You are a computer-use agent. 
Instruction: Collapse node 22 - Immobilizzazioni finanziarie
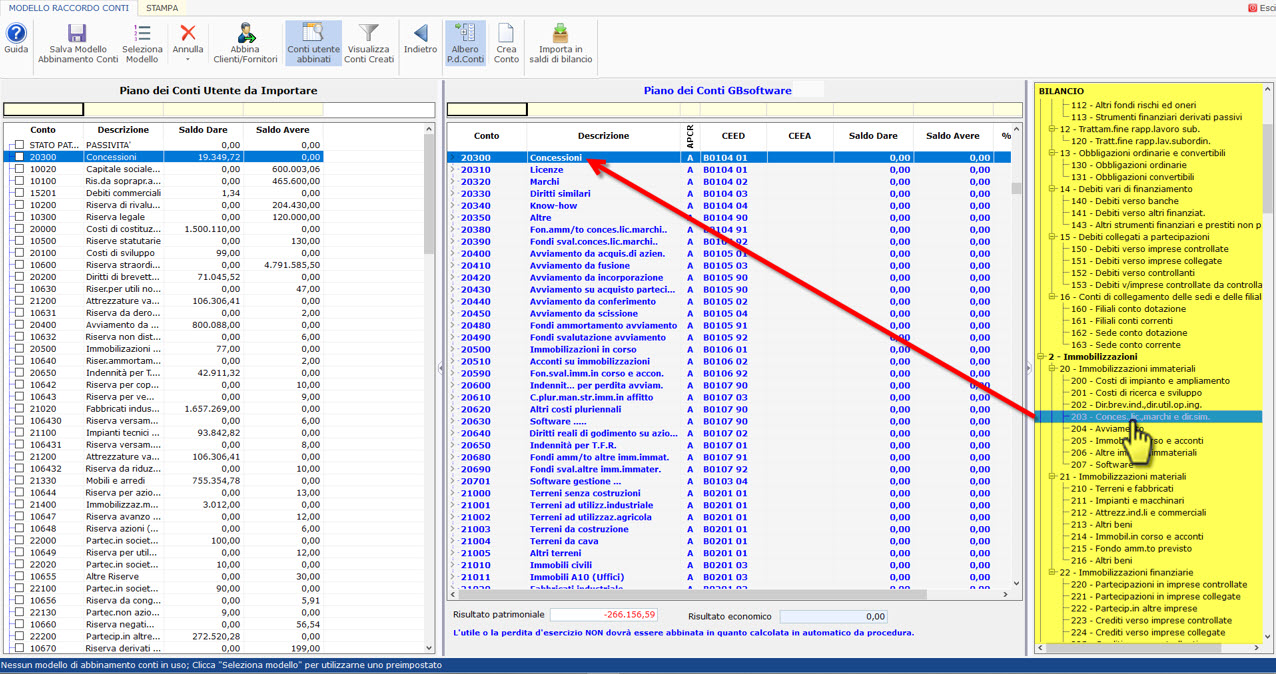(x=1052, y=573)
